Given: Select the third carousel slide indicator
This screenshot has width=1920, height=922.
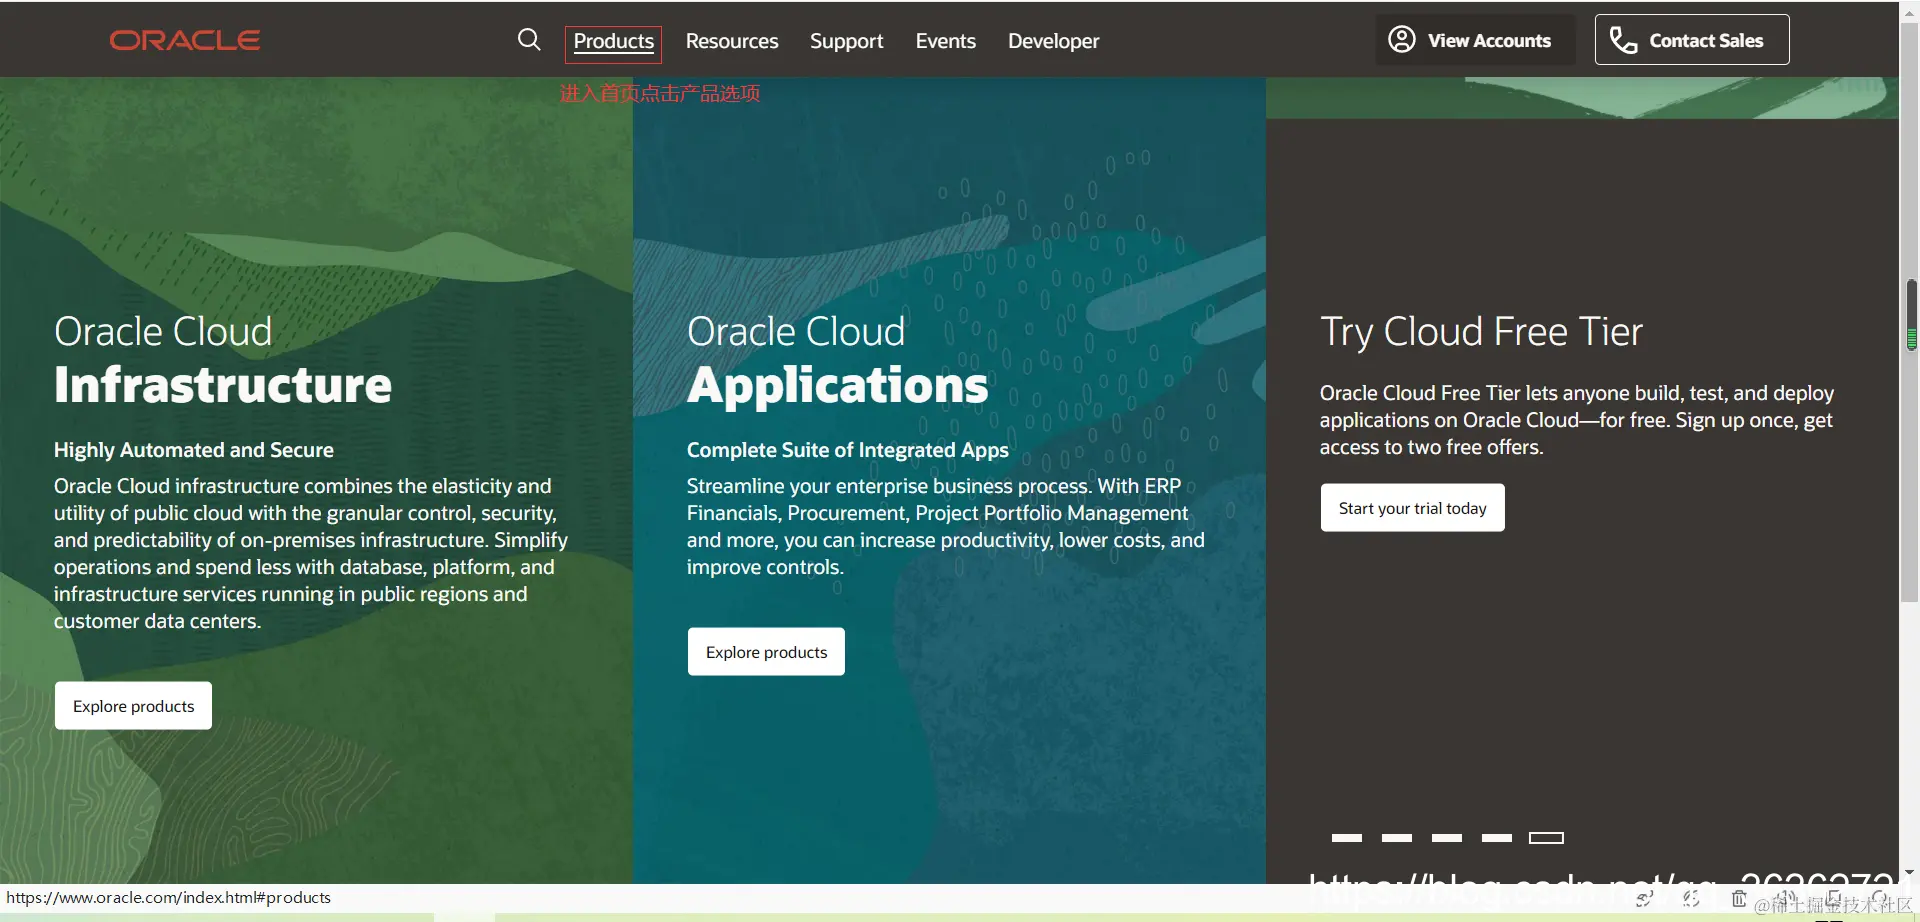Looking at the screenshot, I should (1447, 838).
